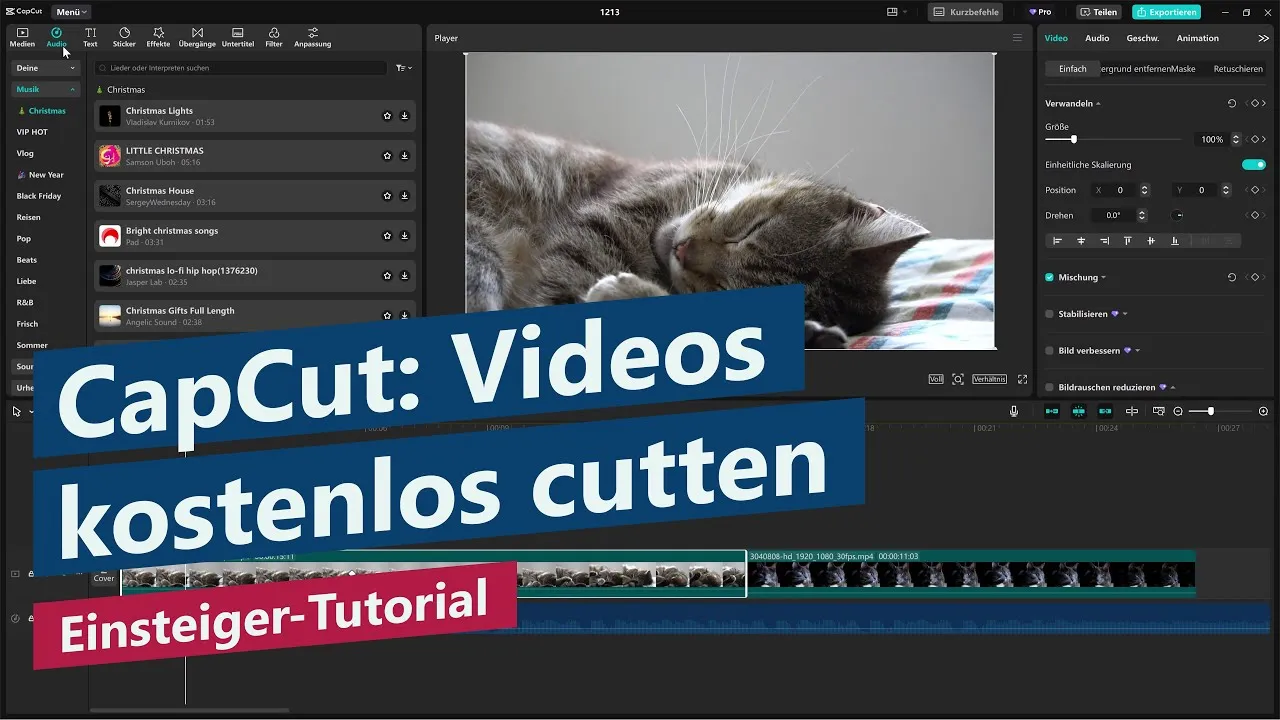The height and width of the screenshot is (720, 1280).
Task: Select the Maske sub-tab
Action: pos(1183,69)
